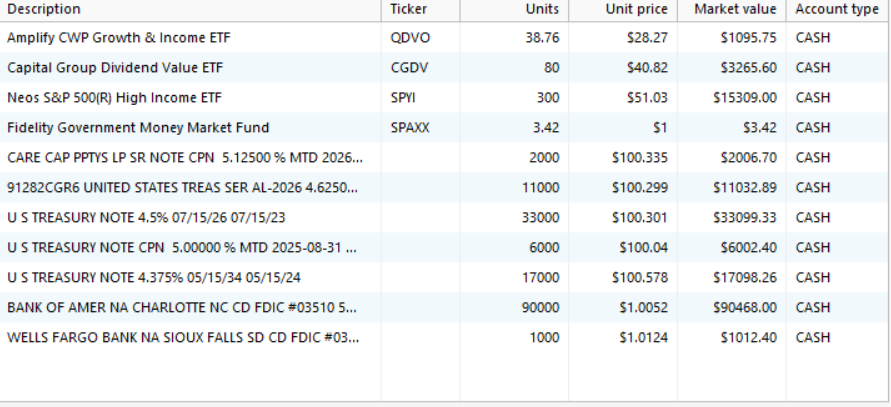
Task: Sort by the Ticker column header
Action: (420, 10)
